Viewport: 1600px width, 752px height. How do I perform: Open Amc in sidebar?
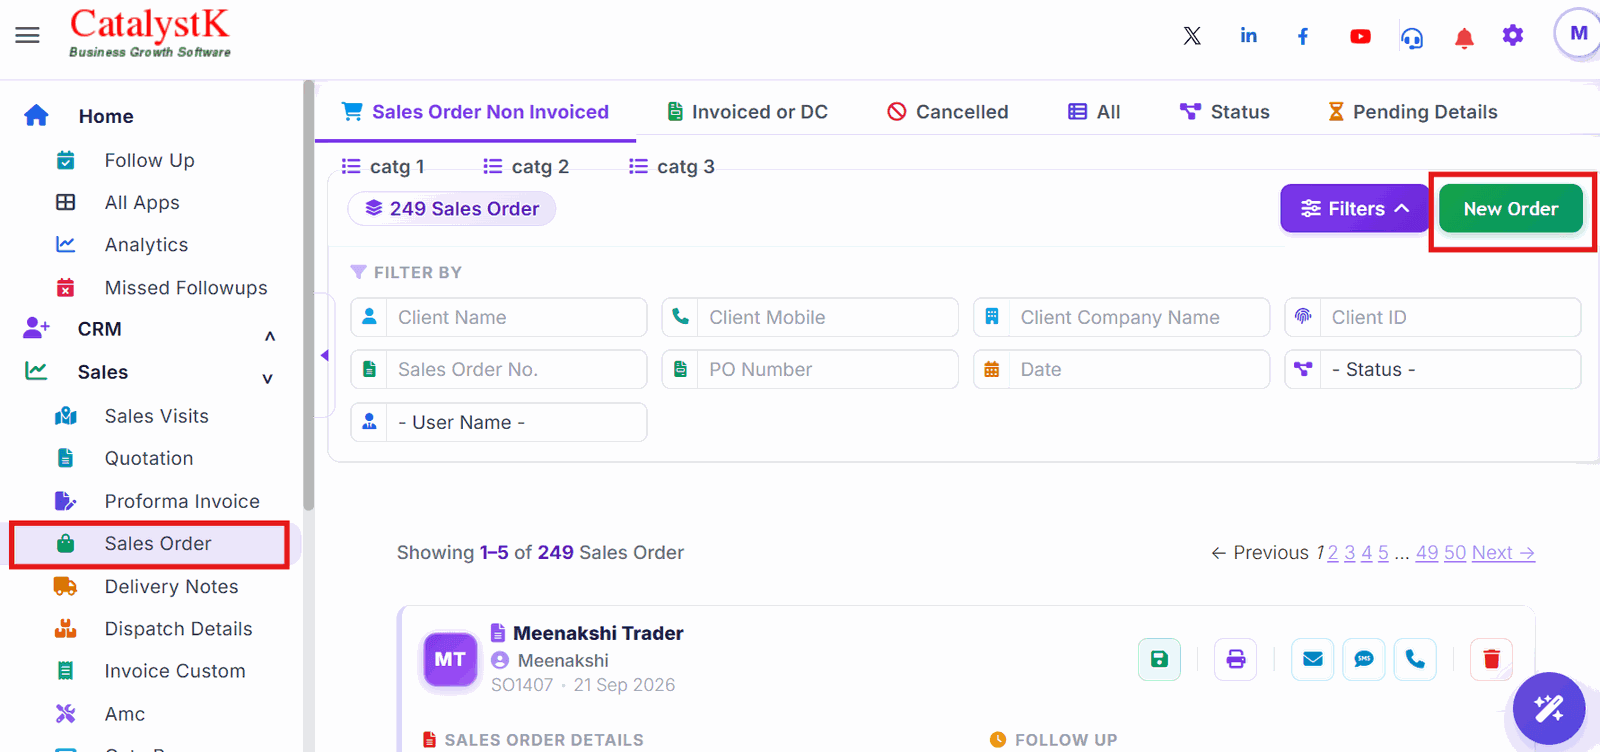[125, 714]
